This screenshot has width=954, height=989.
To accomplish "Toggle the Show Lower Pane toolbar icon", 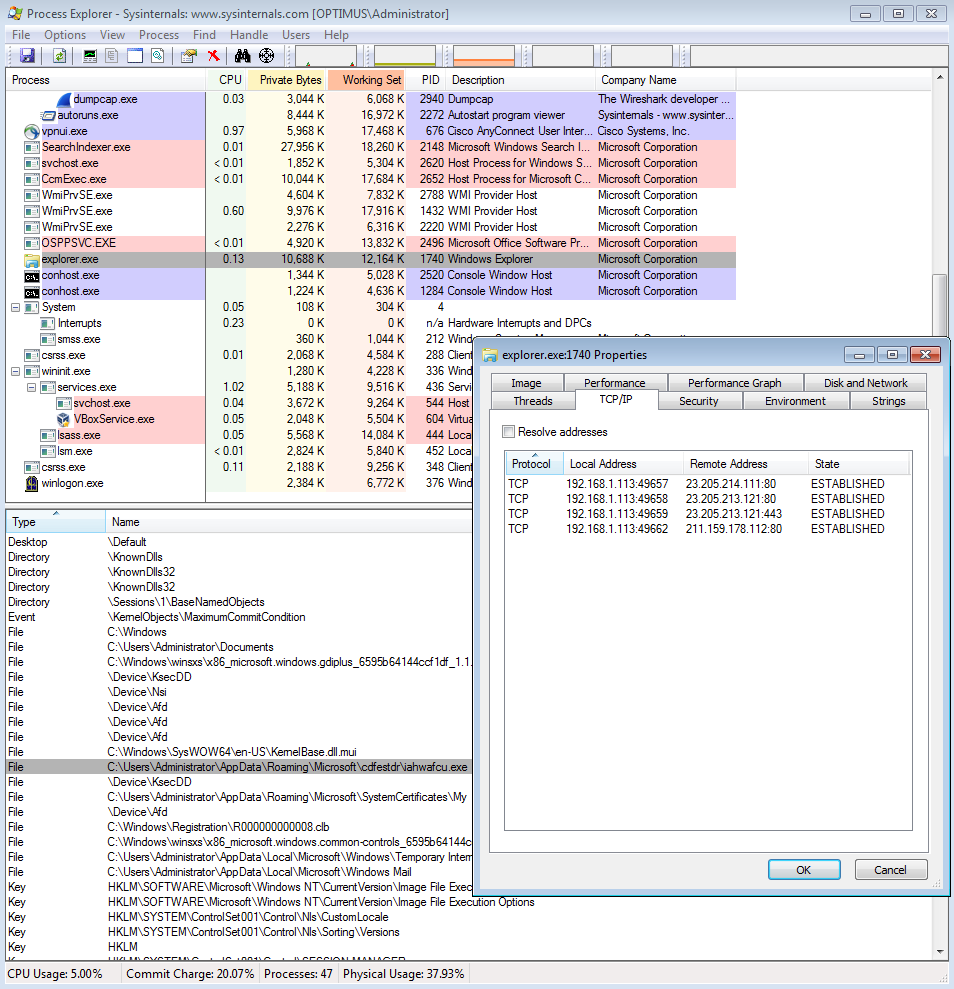I will (135, 56).
